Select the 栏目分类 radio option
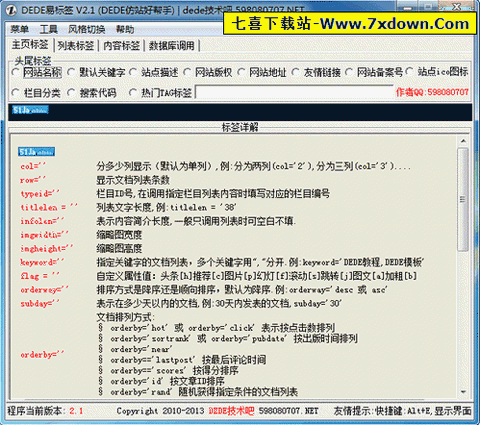The width and height of the screenshot is (480, 425). pyautogui.click(x=15, y=93)
